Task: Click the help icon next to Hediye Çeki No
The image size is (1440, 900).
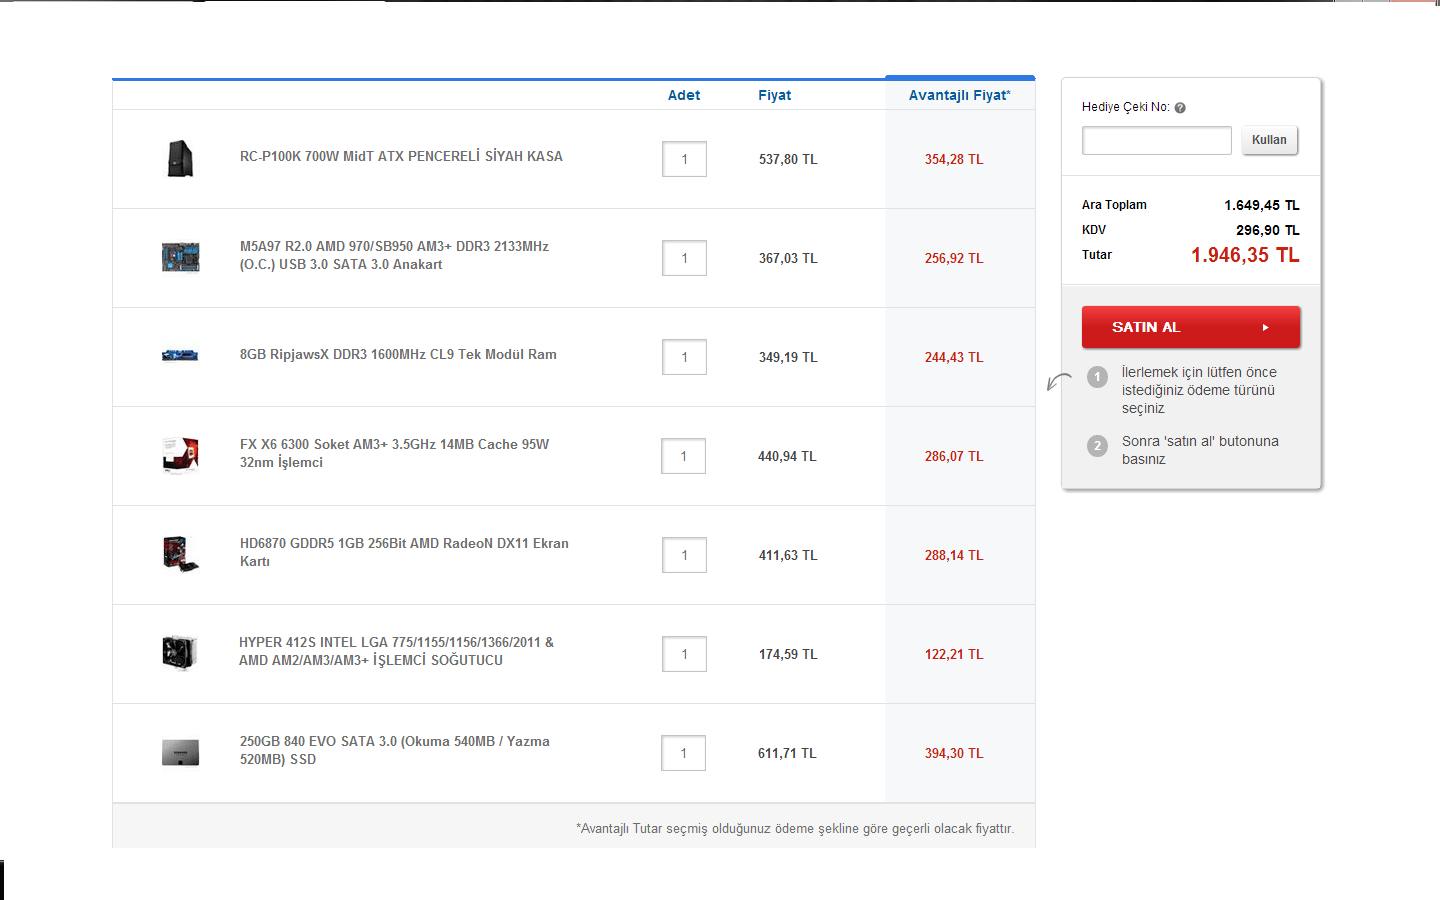Action: coord(1180,108)
